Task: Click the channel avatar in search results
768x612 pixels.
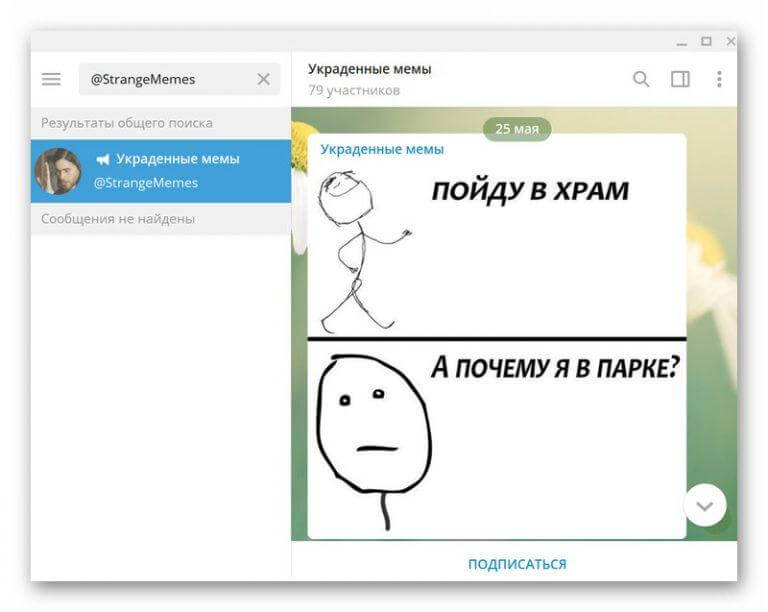Action: [x=58, y=171]
